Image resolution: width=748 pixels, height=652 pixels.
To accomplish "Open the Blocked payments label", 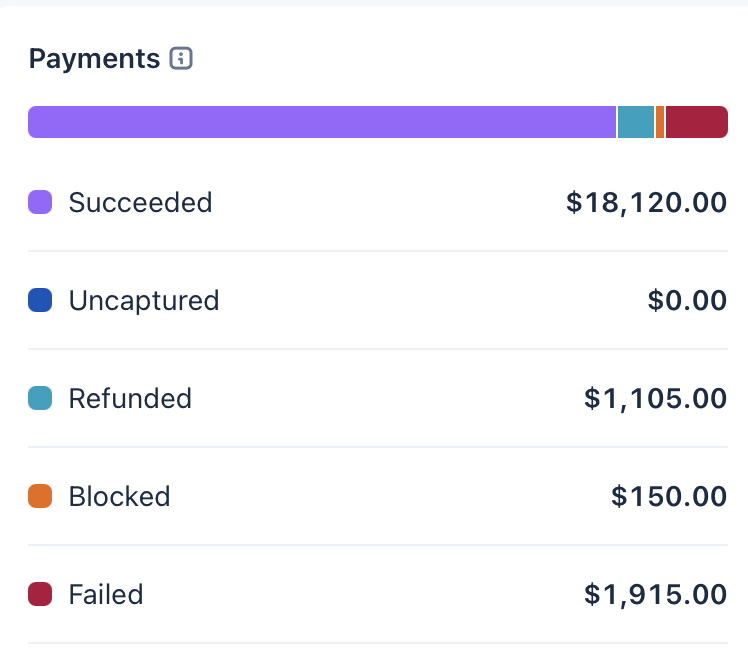I will pos(119,496).
